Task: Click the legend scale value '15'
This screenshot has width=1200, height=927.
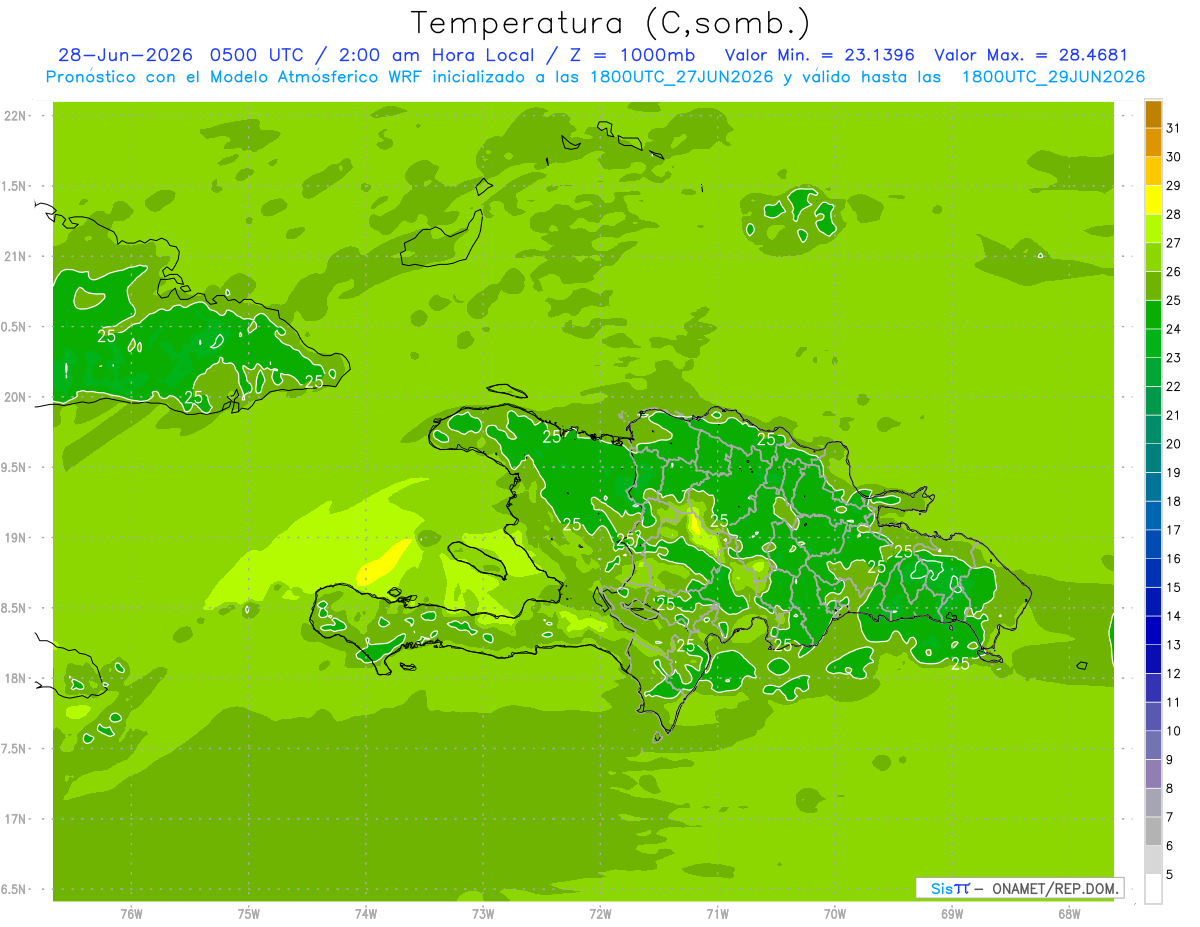Action: click(x=1173, y=587)
